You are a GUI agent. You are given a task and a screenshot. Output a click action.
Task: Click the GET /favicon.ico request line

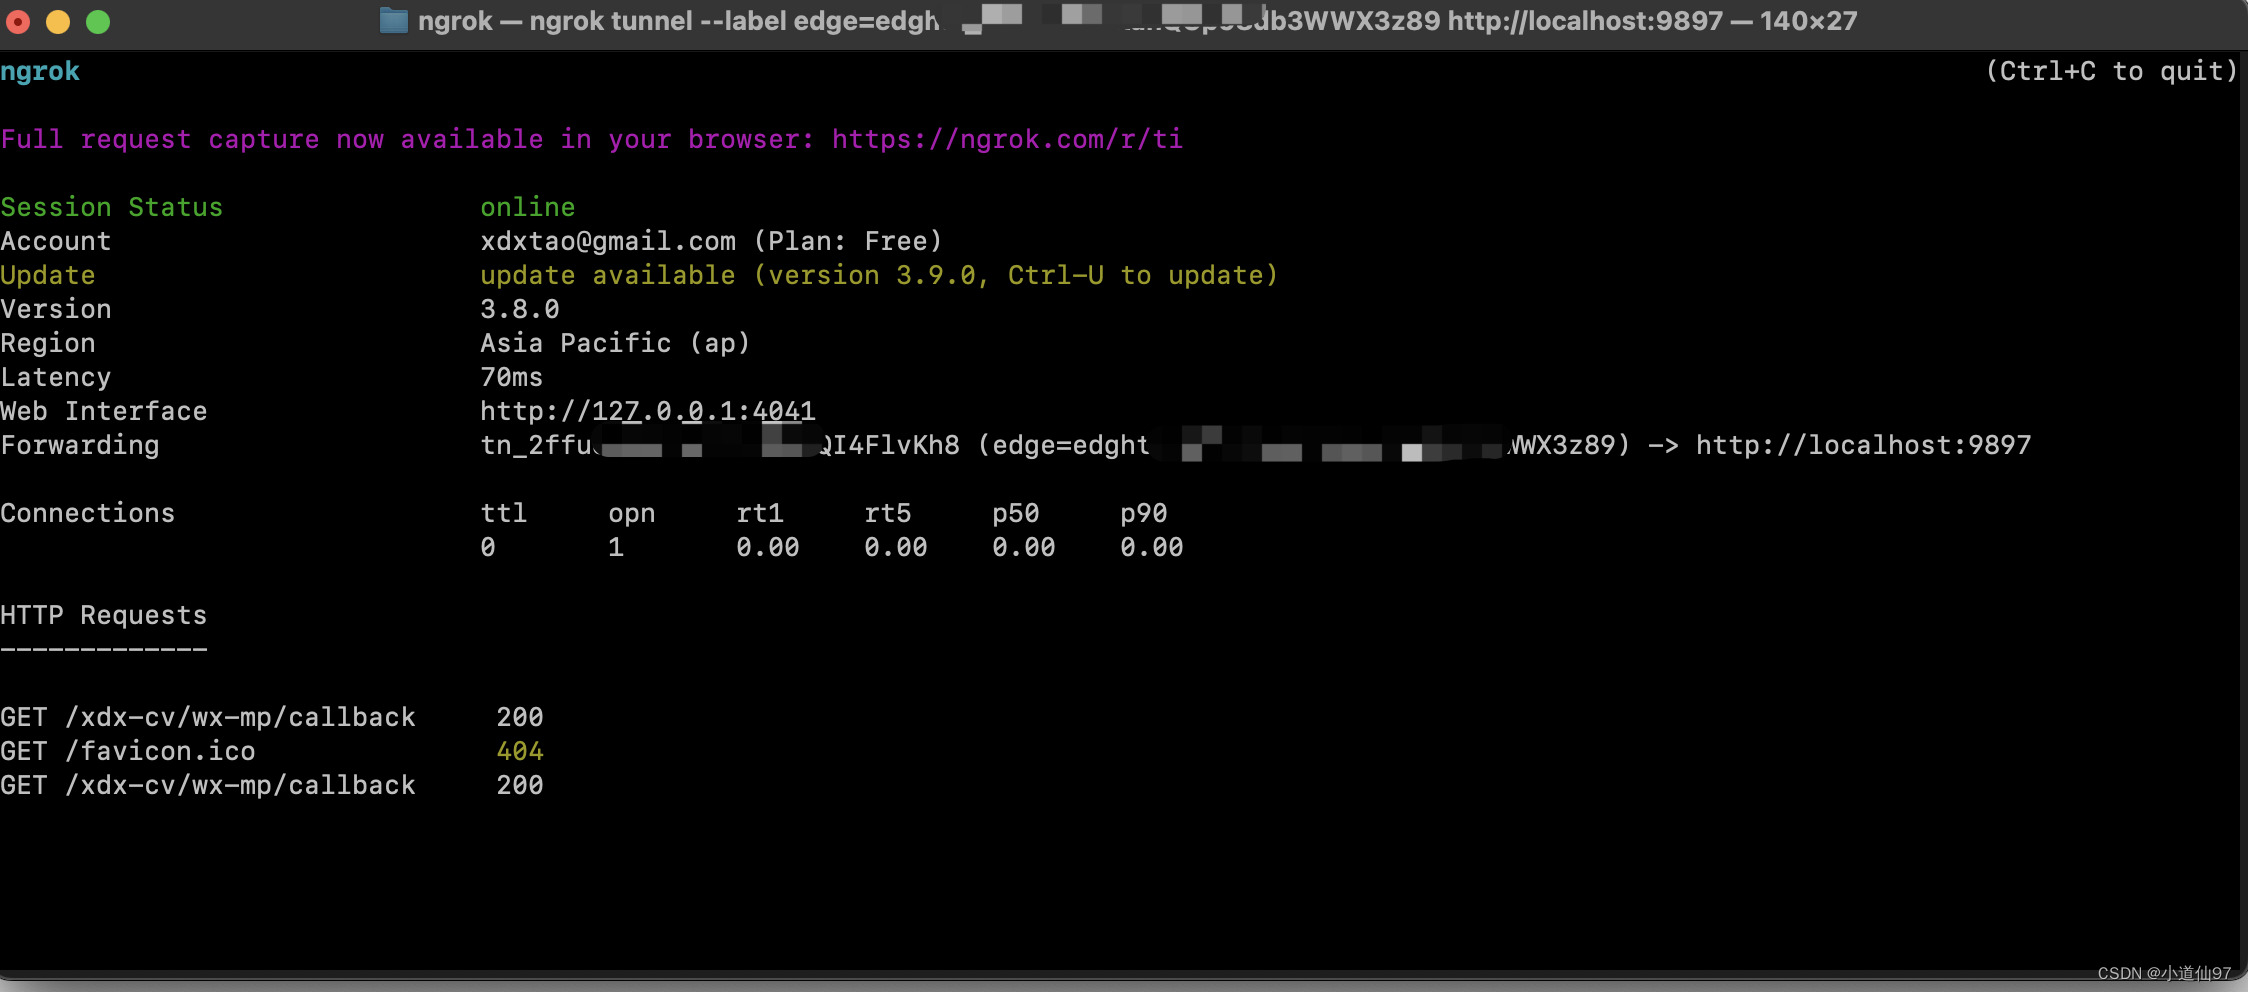pos(272,751)
